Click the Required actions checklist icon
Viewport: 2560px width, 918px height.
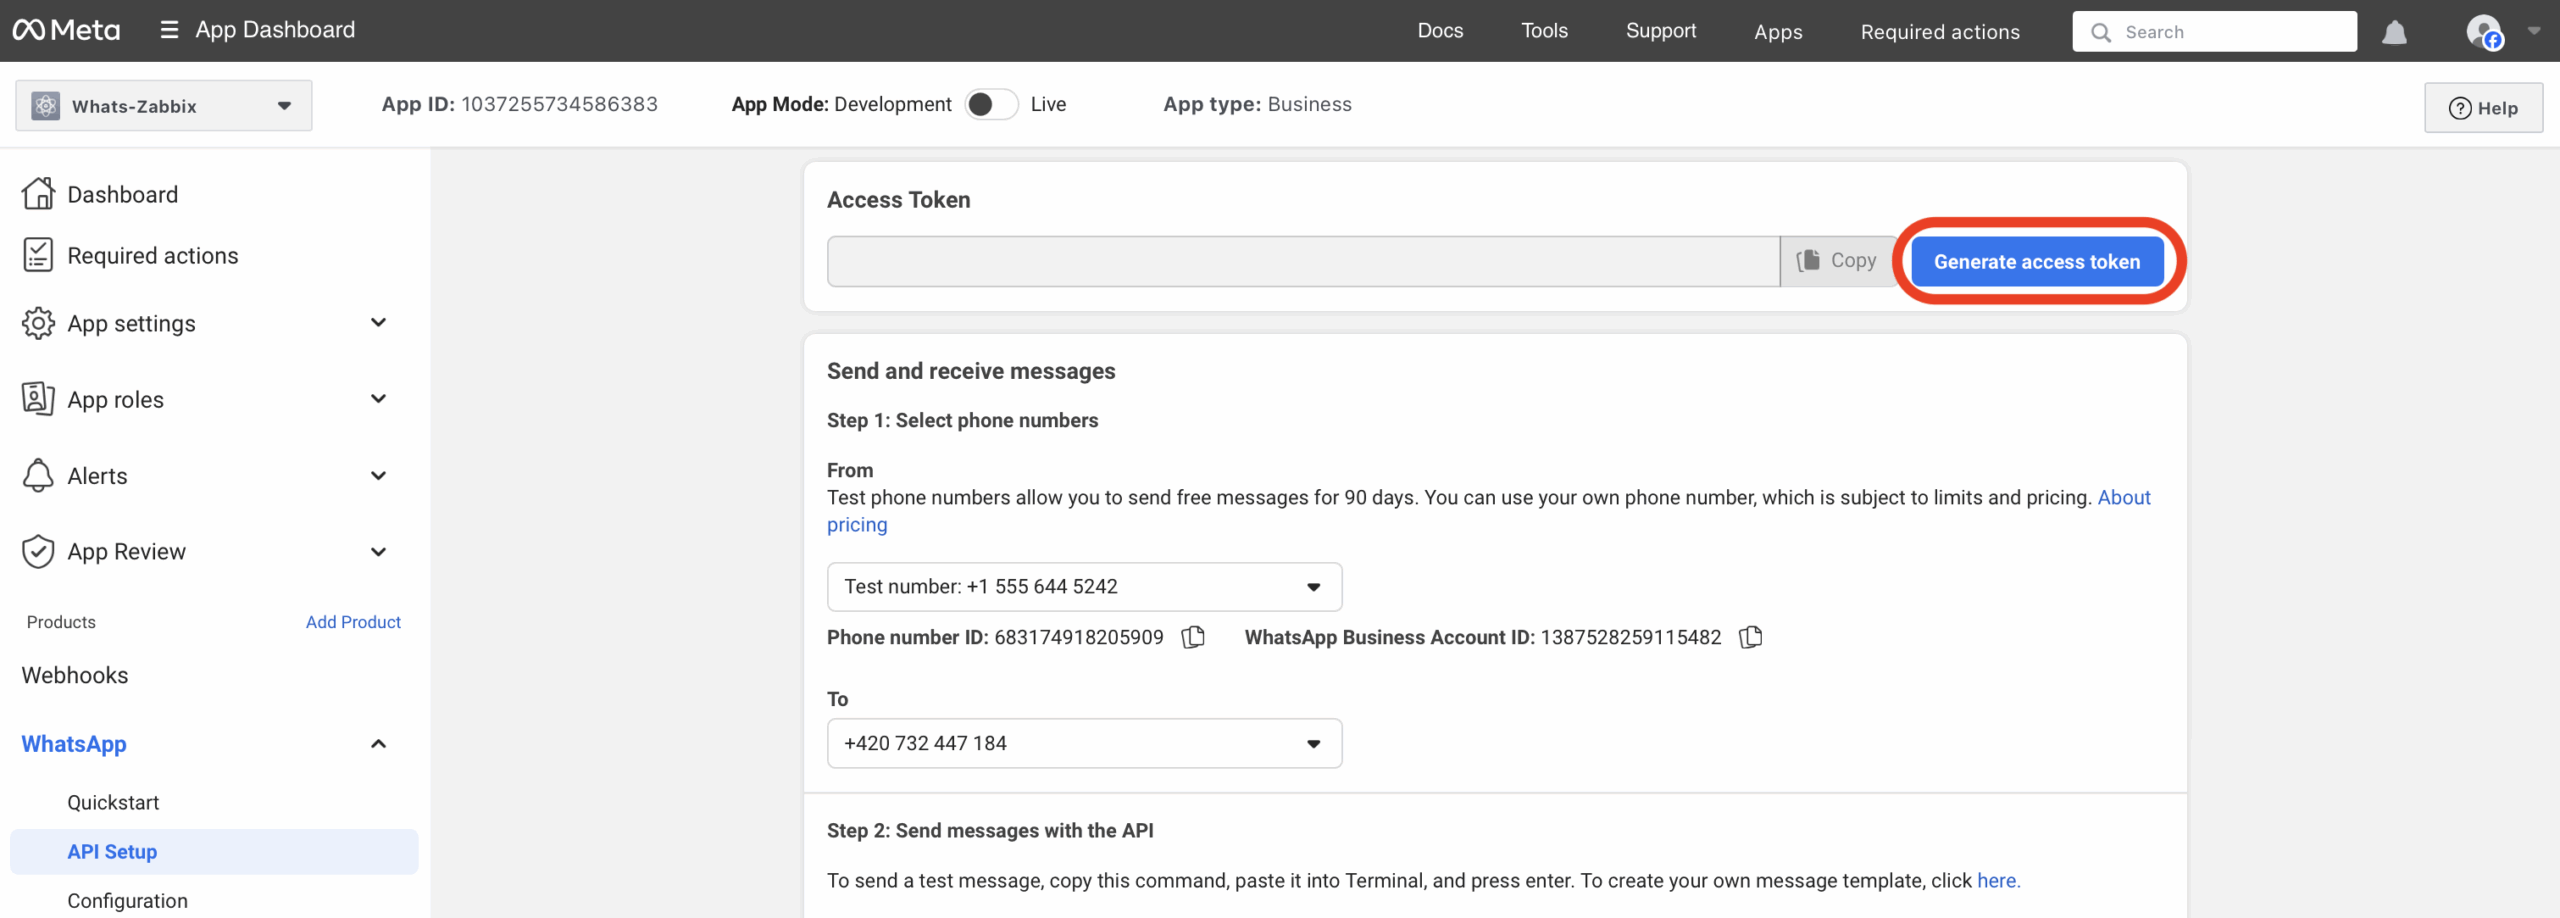[x=38, y=255]
